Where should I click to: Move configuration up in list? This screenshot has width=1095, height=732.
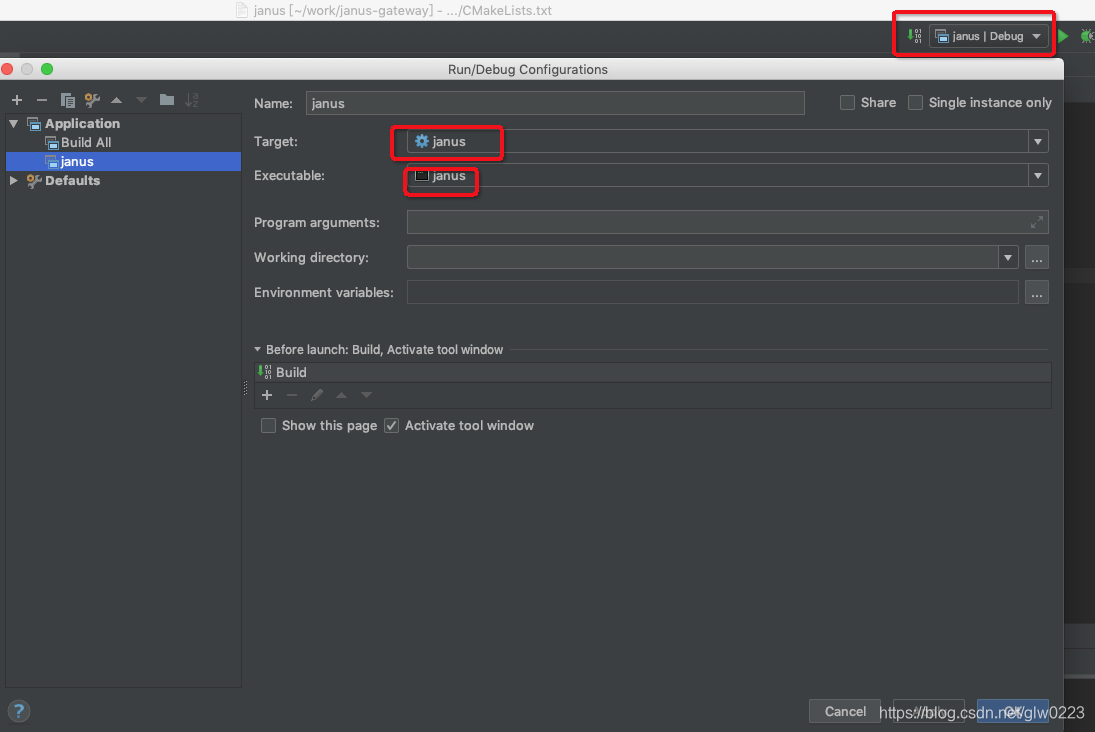click(x=117, y=100)
